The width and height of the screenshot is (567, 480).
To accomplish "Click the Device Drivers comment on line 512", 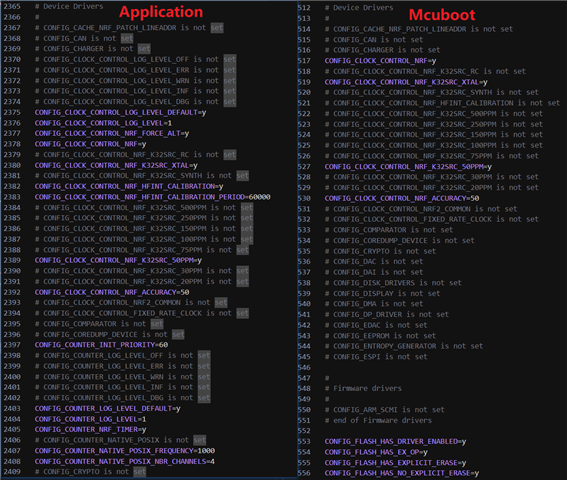I will (x=359, y=8).
